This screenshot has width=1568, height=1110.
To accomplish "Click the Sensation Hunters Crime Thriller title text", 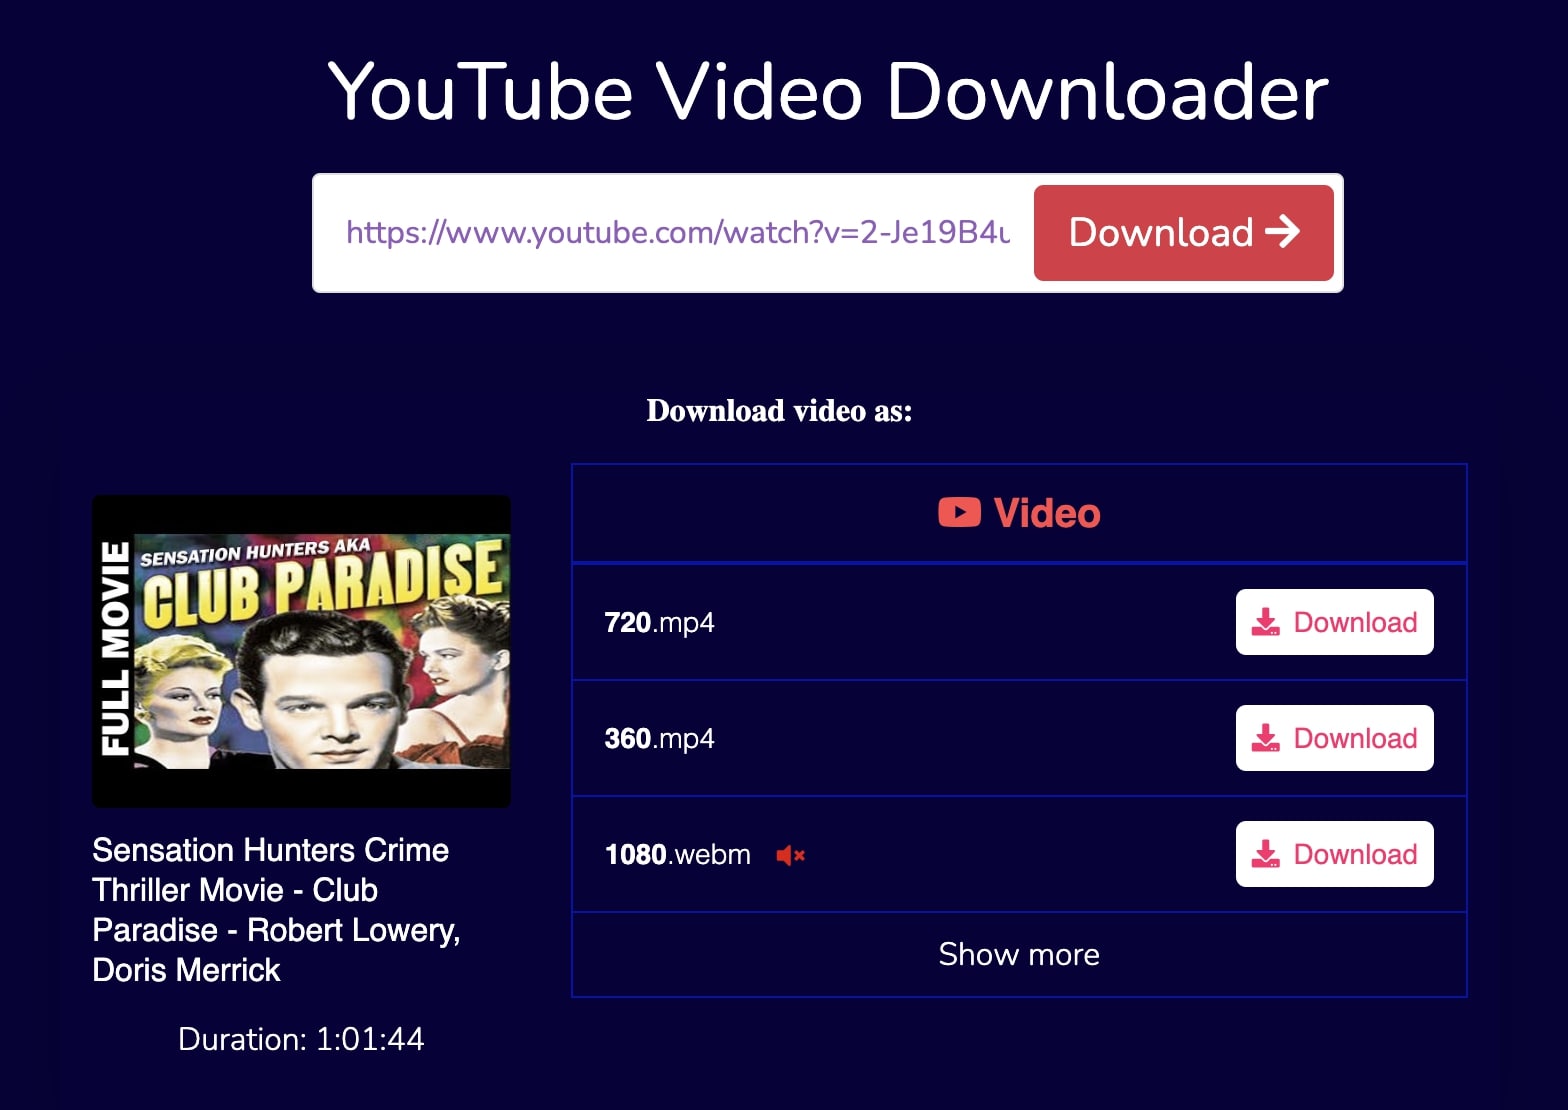I will (x=276, y=910).
